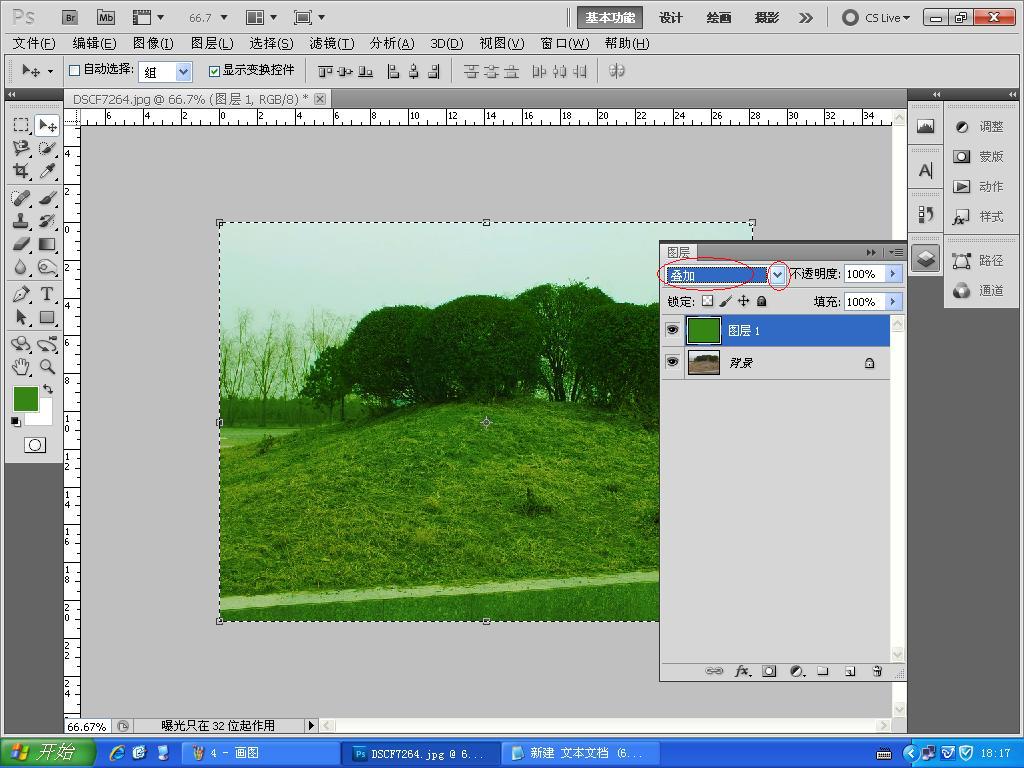Expand more workspaces with double chevron

point(807,18)
